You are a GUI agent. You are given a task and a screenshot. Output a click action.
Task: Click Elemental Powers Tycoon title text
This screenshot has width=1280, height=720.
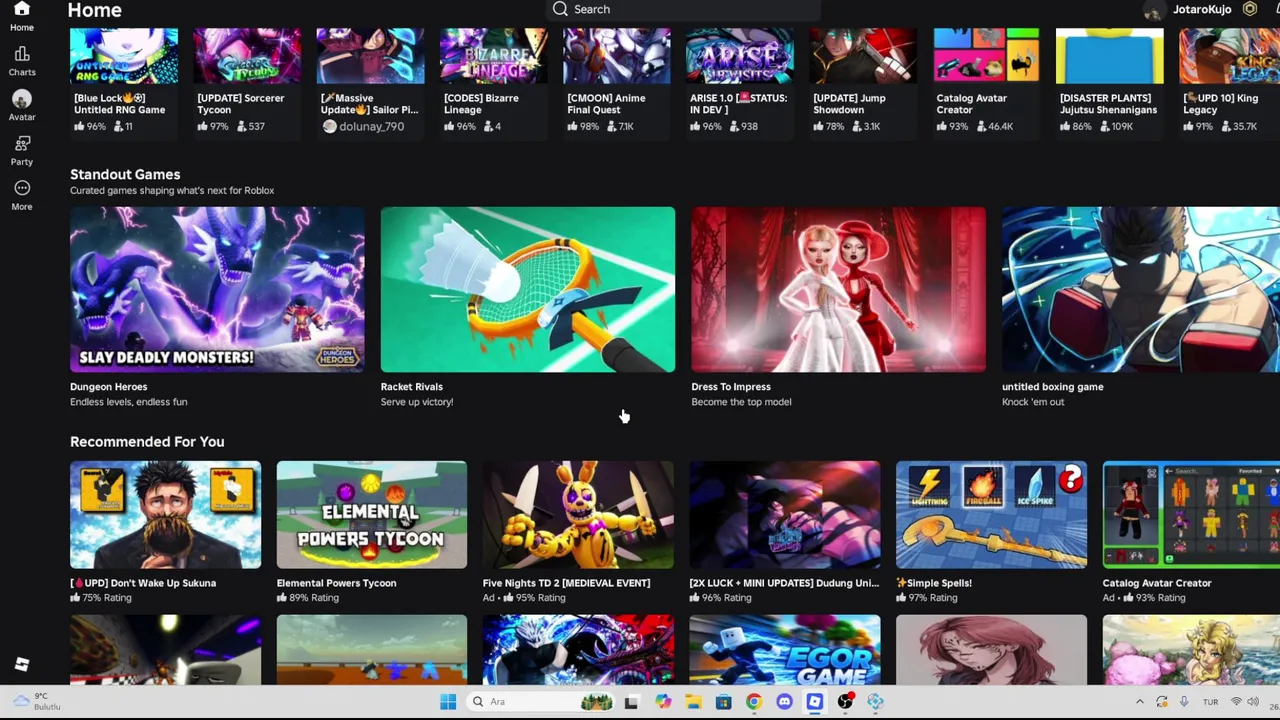[336, 583]
